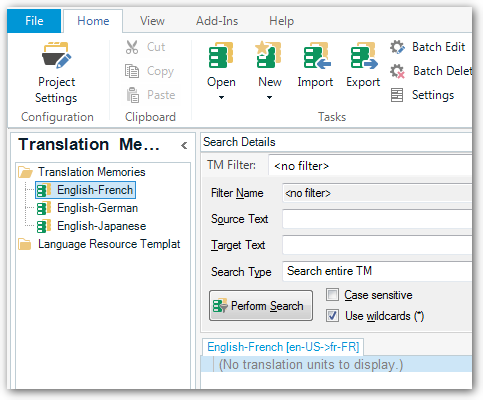
Task: Switch to the View ribbon tab
Action: coord(152,21)
